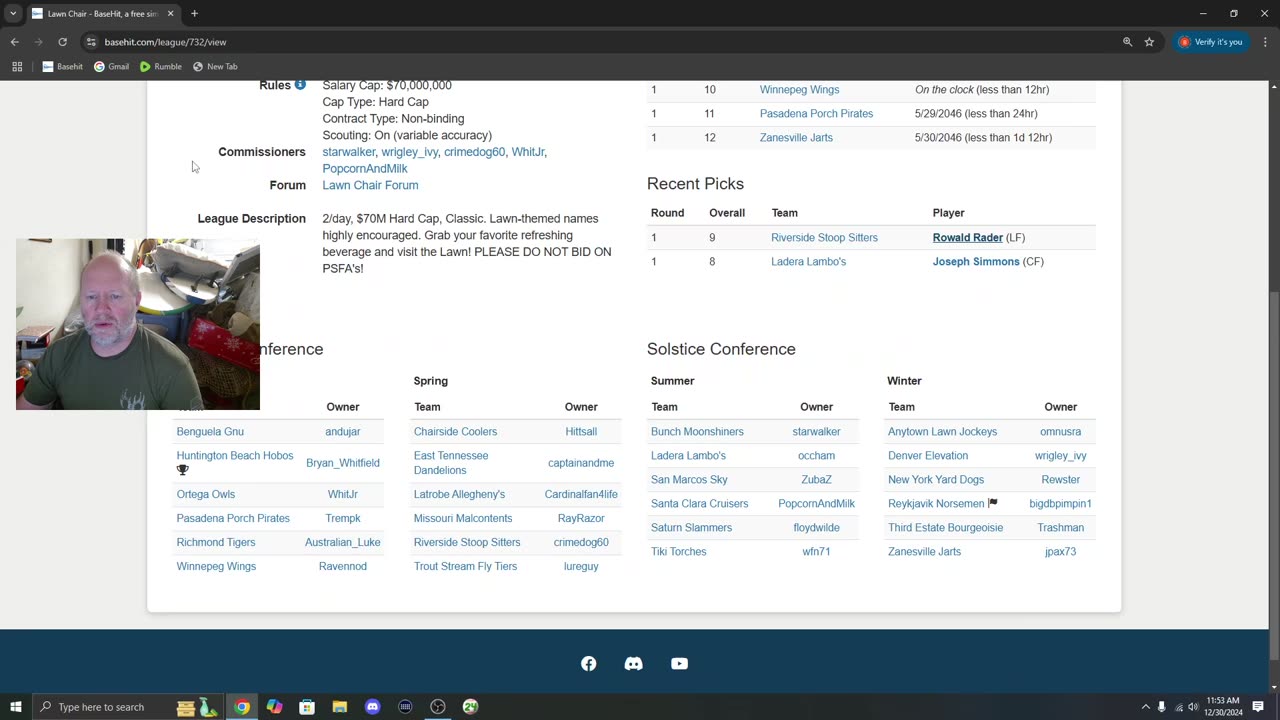The width and height of the screenshot is (1280, 720).
Task: Switch to Chrome in the taskbar
Action: pyautogui.click(x=242, y=707)
